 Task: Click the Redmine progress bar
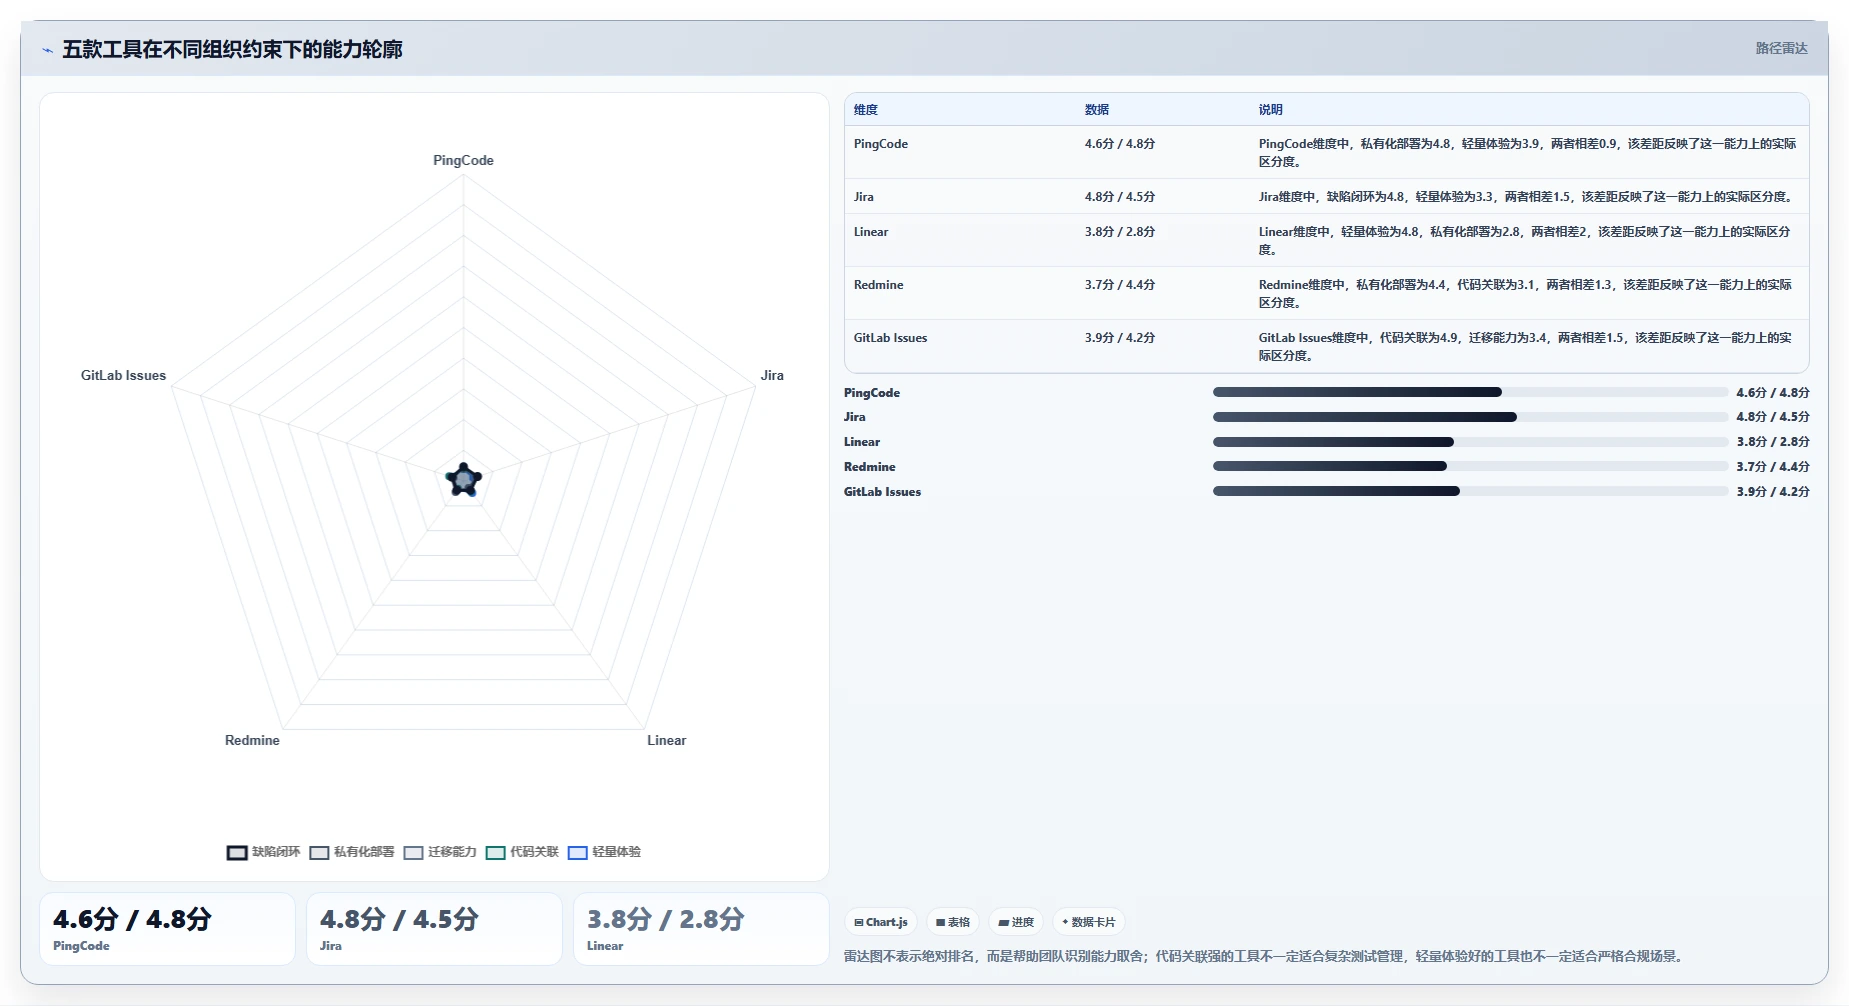[x=1470, y=466]
